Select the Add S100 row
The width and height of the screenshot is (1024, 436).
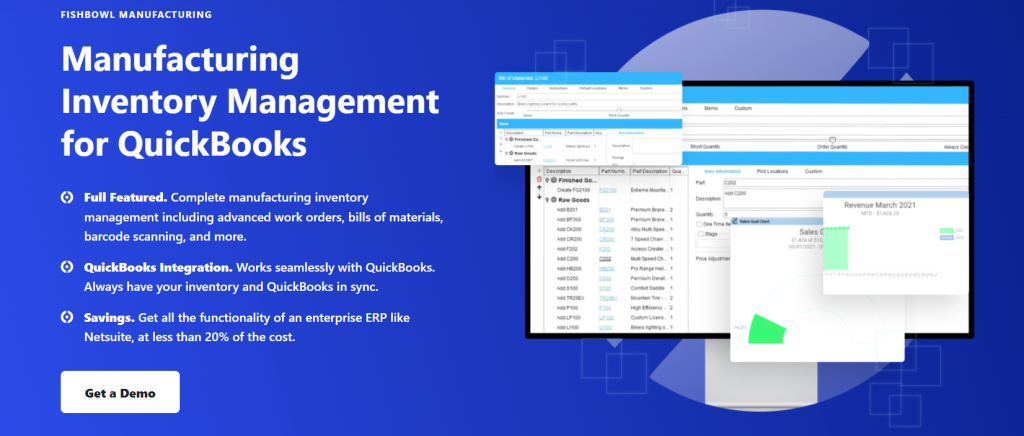615,288
